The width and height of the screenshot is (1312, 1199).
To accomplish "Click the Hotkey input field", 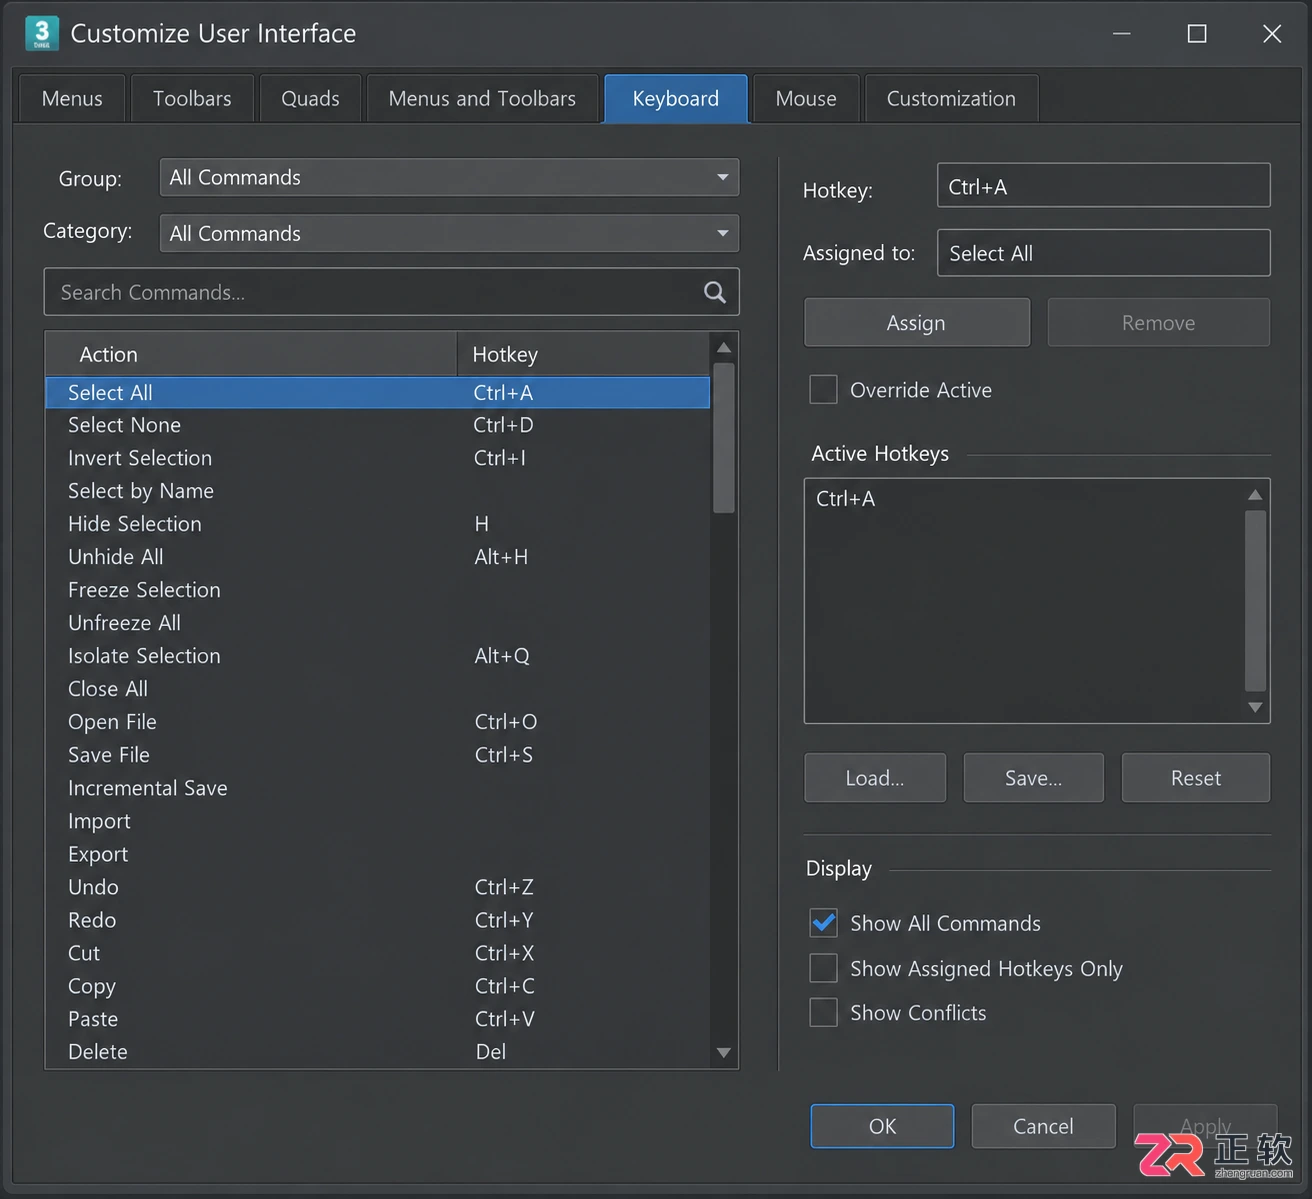I will pos(1103,186).
